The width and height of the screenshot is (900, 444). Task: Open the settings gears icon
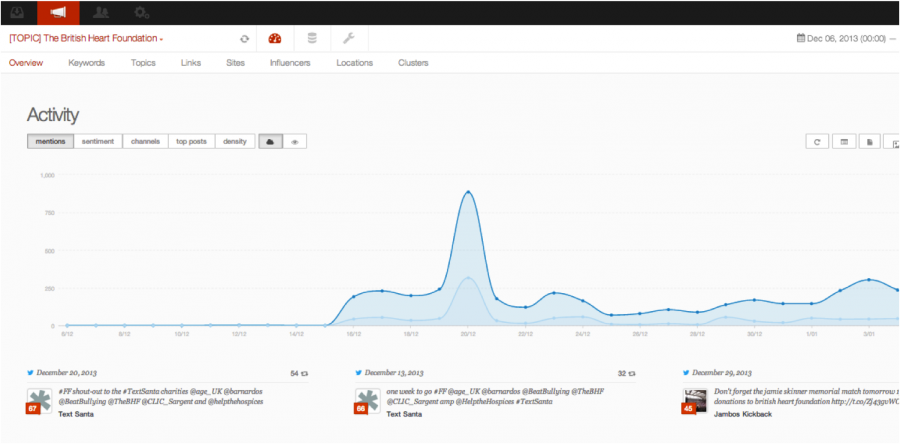pos(142,12)
